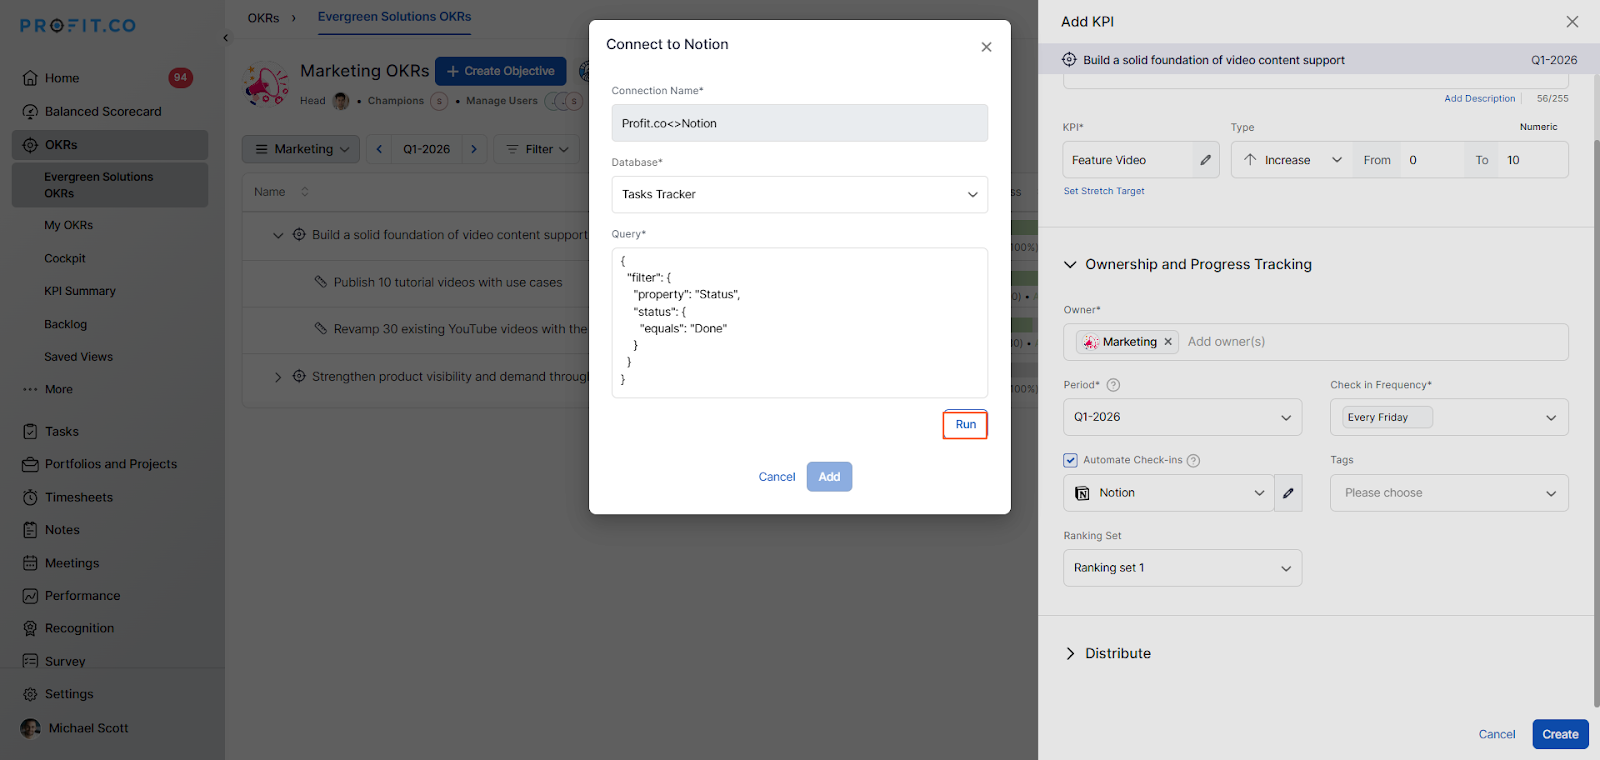Image resolution: width=1600 pixels, height=760 pixels.
Task: Cancel the Add KPI panel
Action: [1497, 734]
